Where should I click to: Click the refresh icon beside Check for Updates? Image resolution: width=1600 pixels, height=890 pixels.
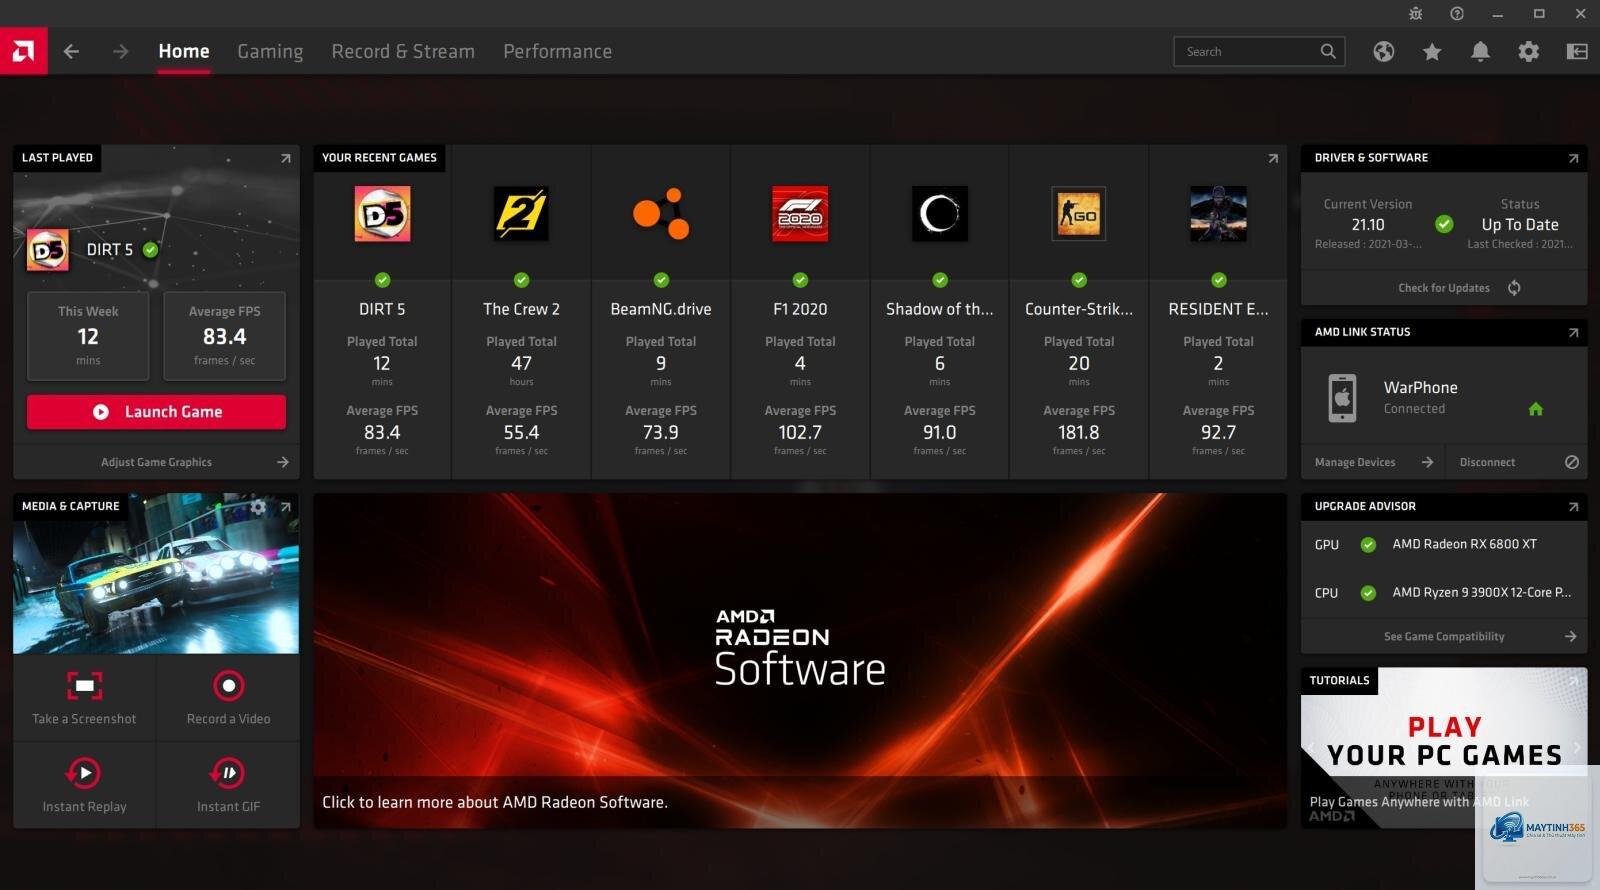click(x=1514, y=288)
